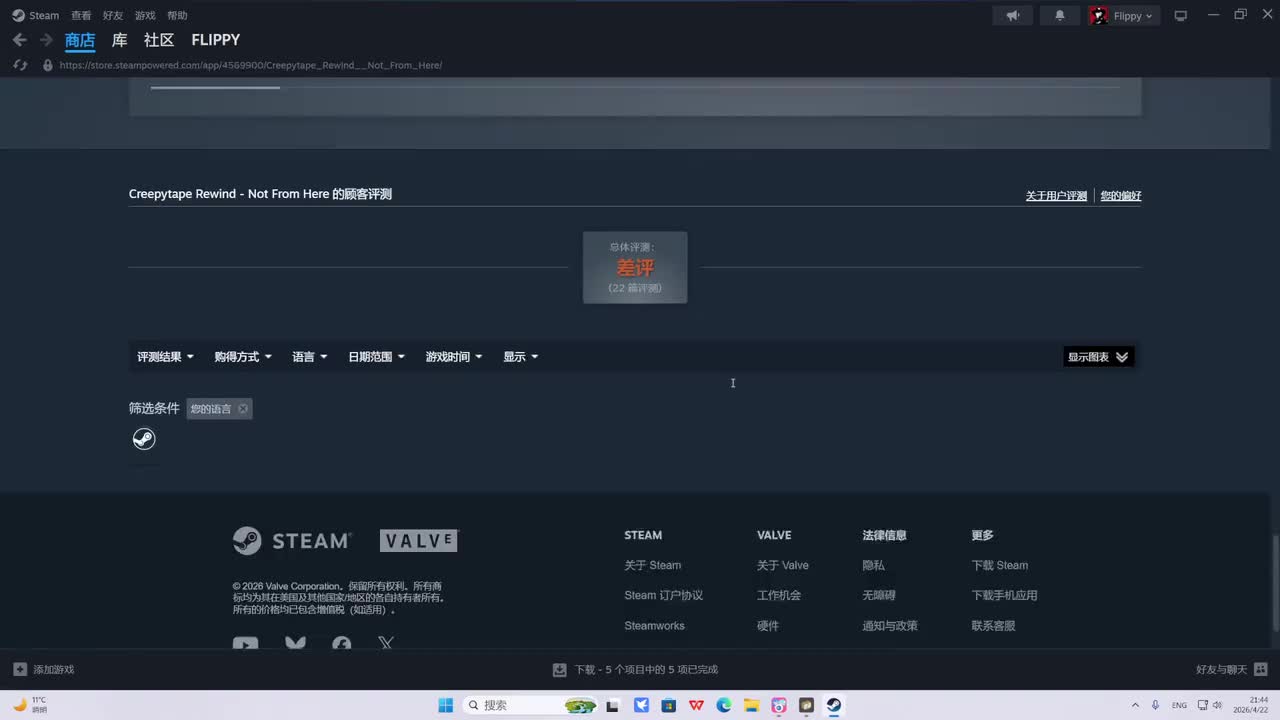Screen dimensions: 1280x720
Task: Click the Steam logo menu in title bar
Action: pos(35,15)
